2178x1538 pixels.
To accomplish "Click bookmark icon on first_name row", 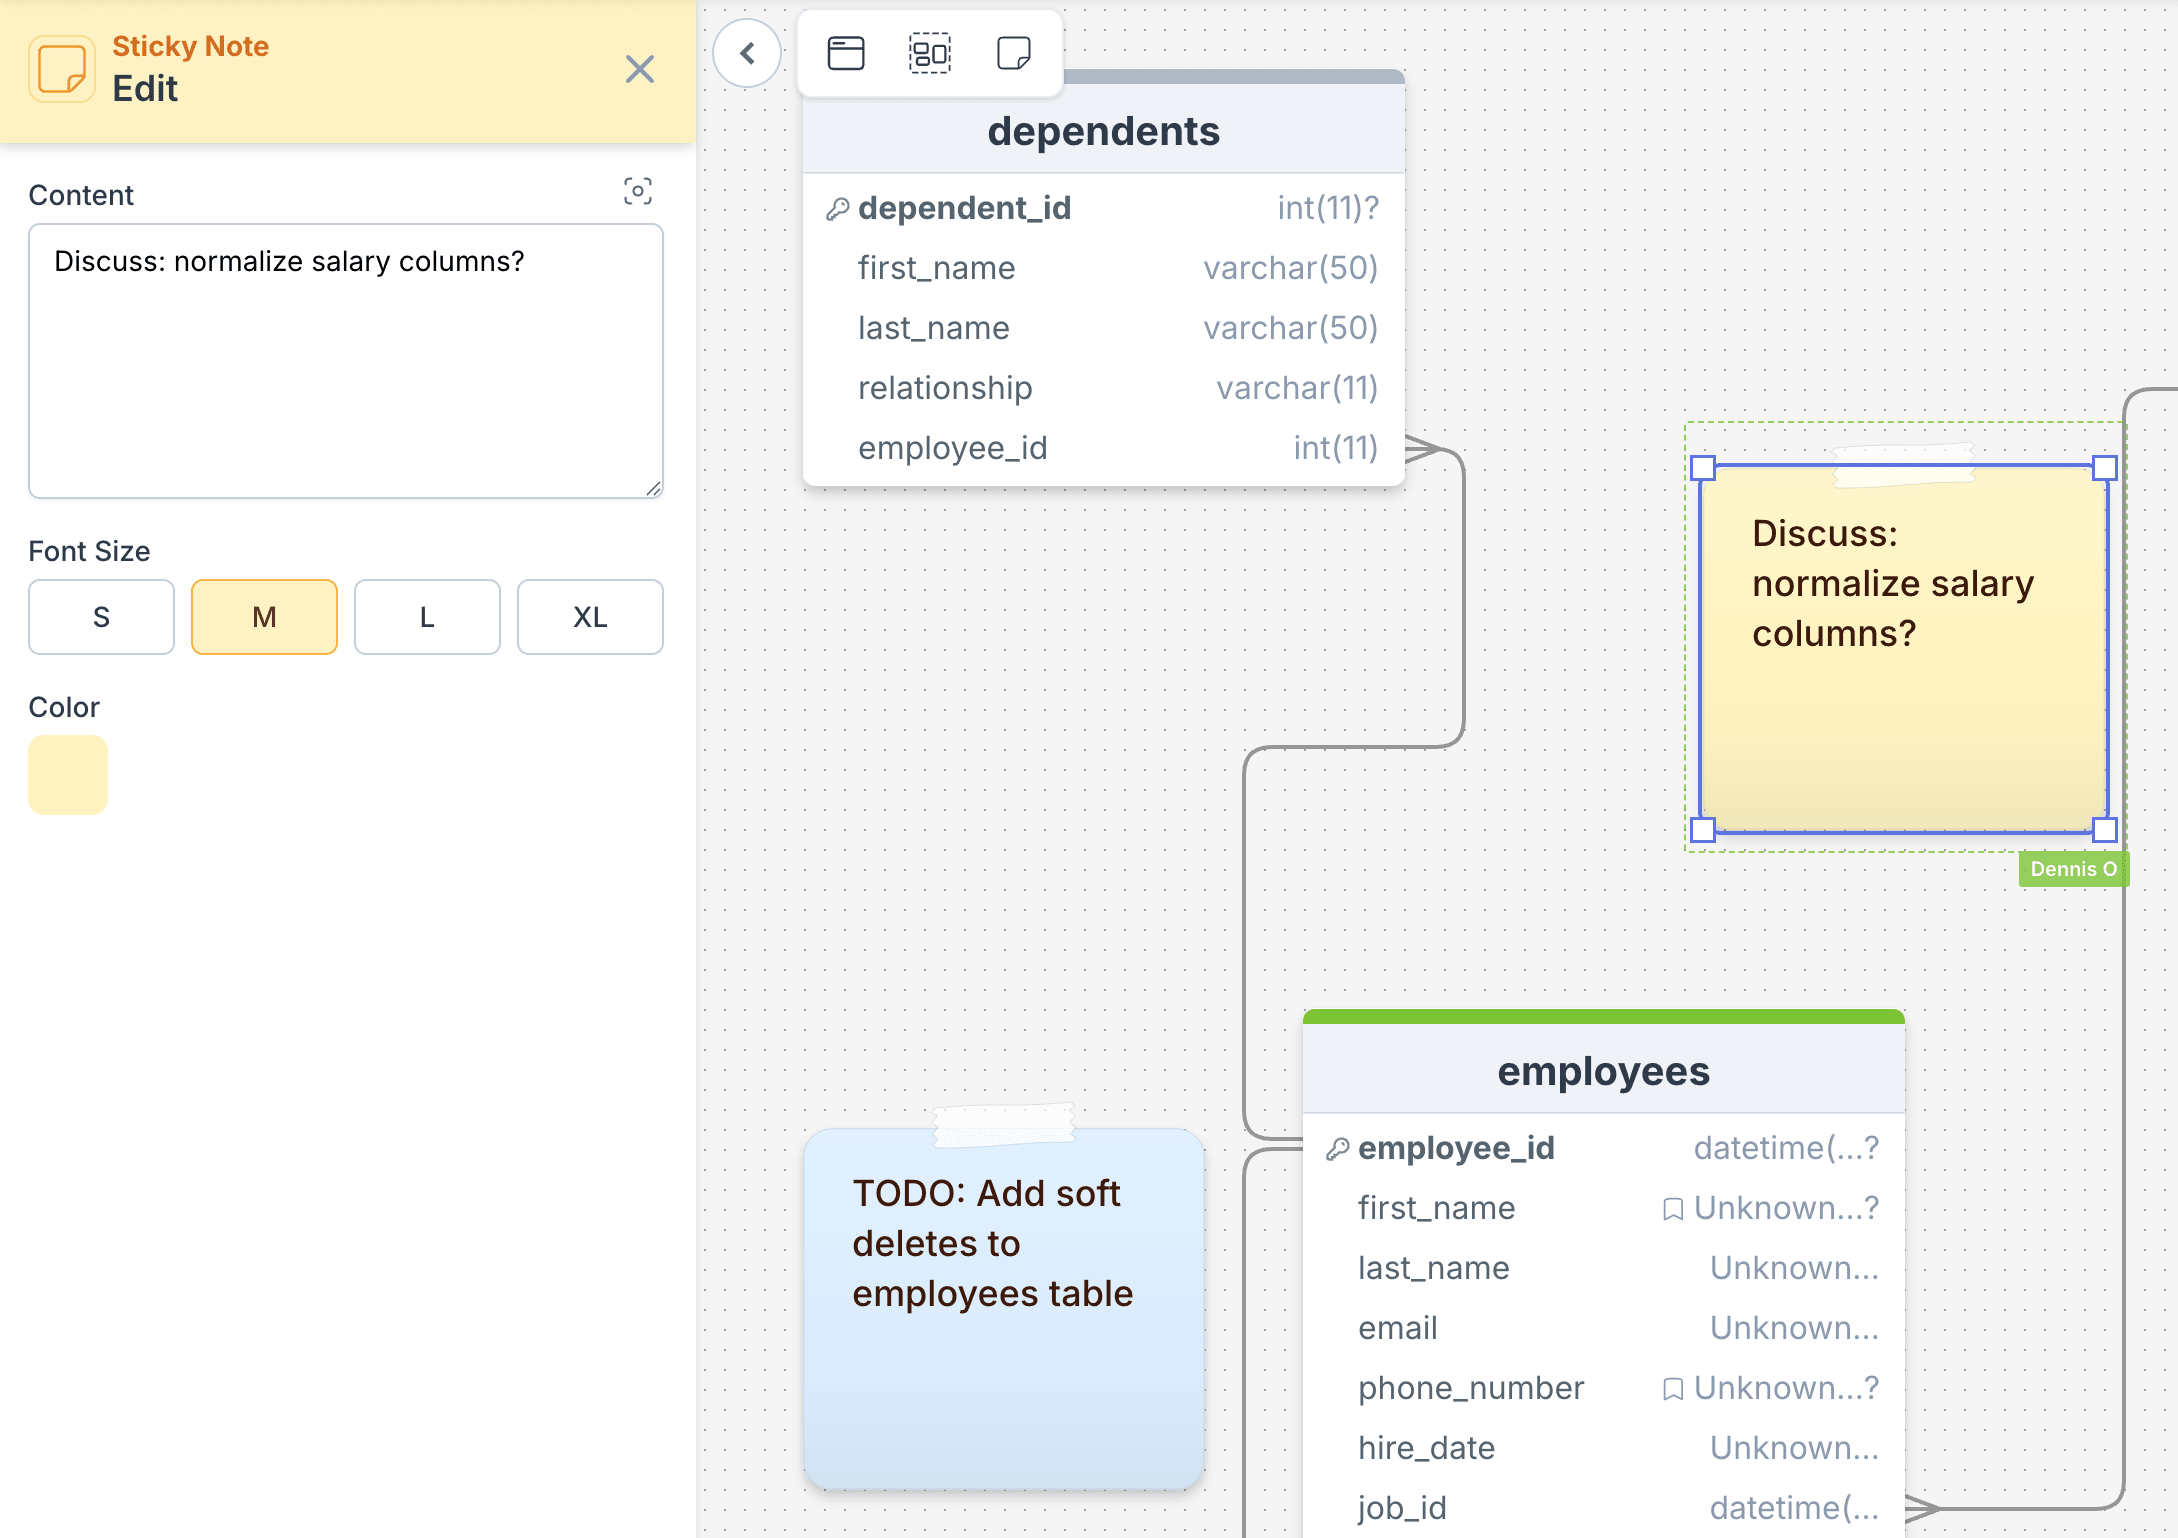I will click(x=1672, y=1209).
